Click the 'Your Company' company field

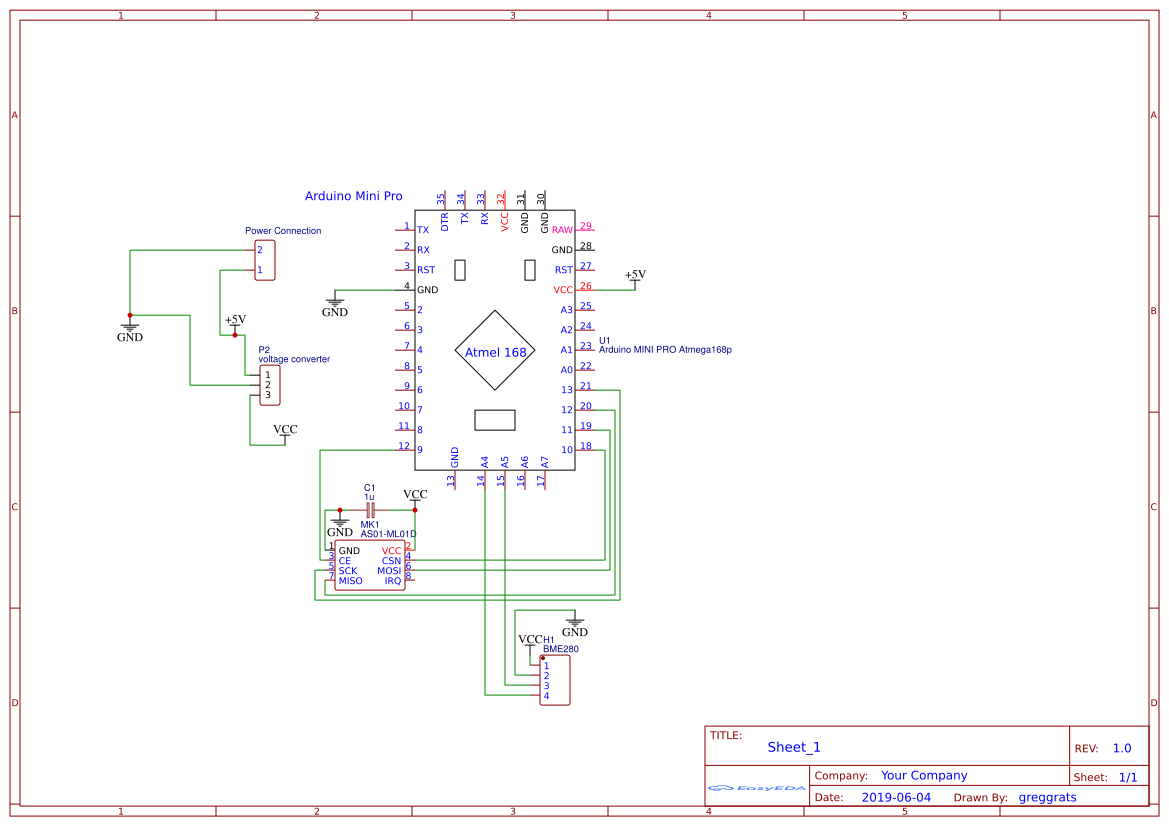coord(924,776)
